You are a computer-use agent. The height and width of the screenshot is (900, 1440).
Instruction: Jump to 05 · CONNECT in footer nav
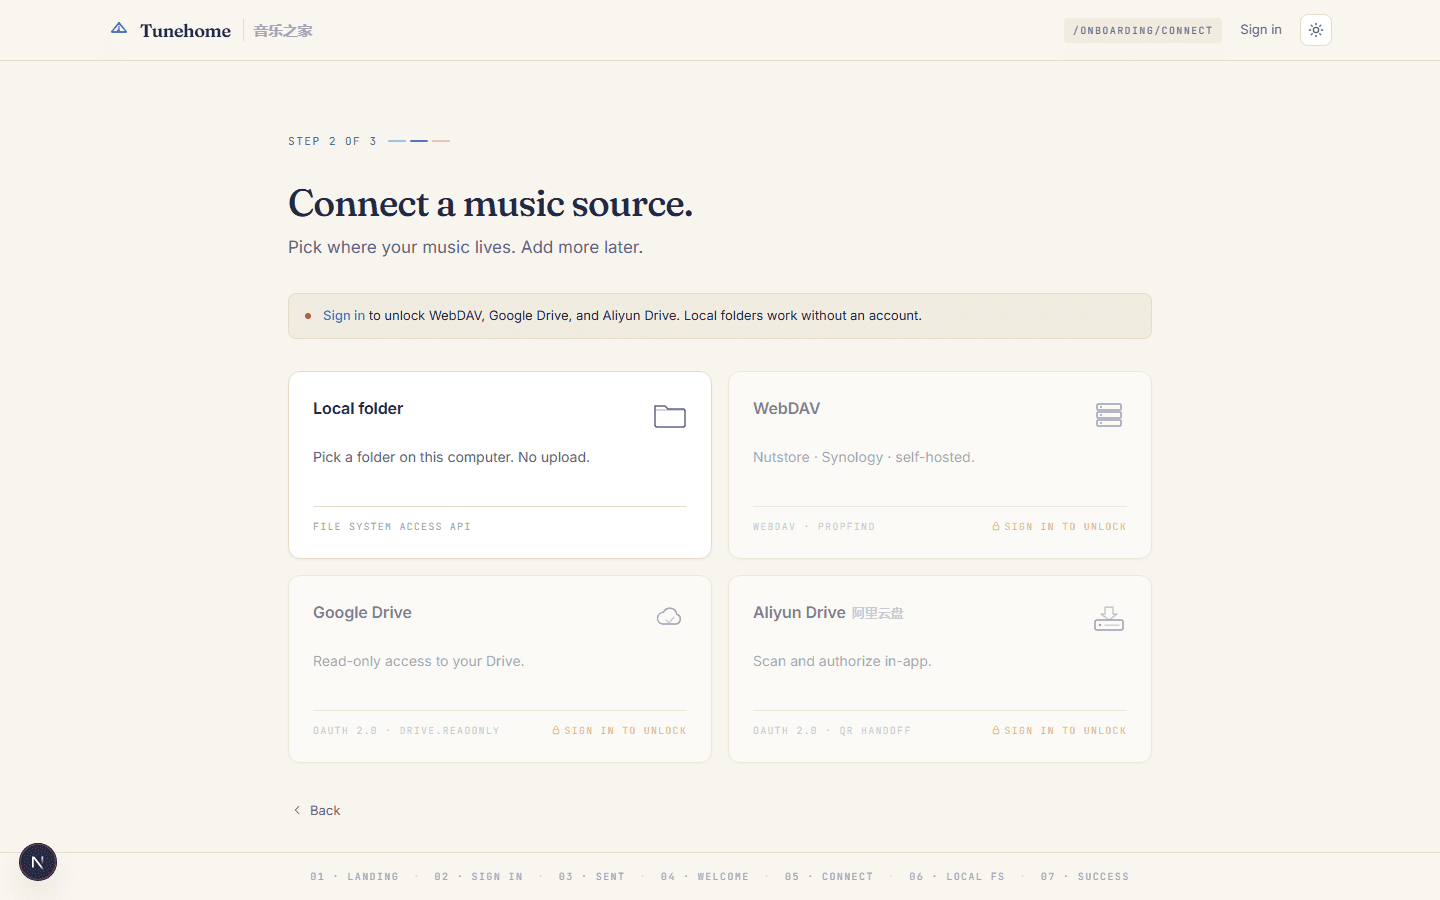point(829,877)
